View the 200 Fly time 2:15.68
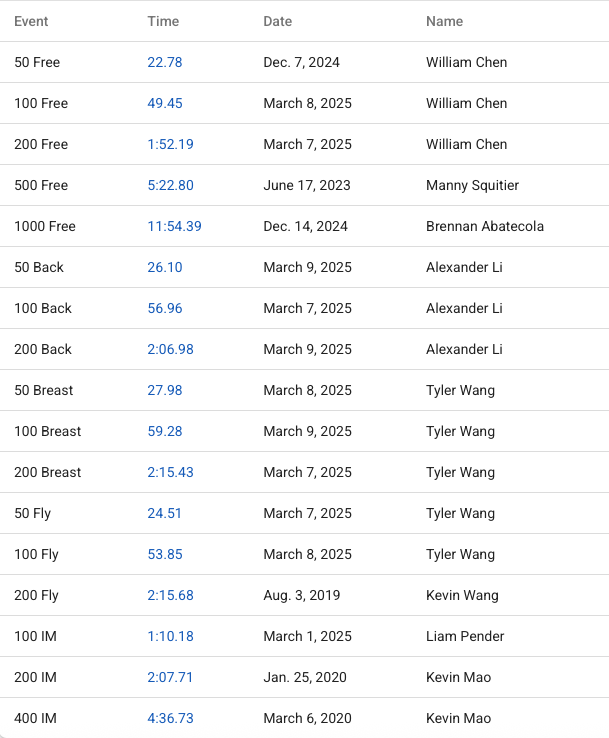The height and width of the screenshot is (738, 609). pyautogui.click(x=170, y=595)
